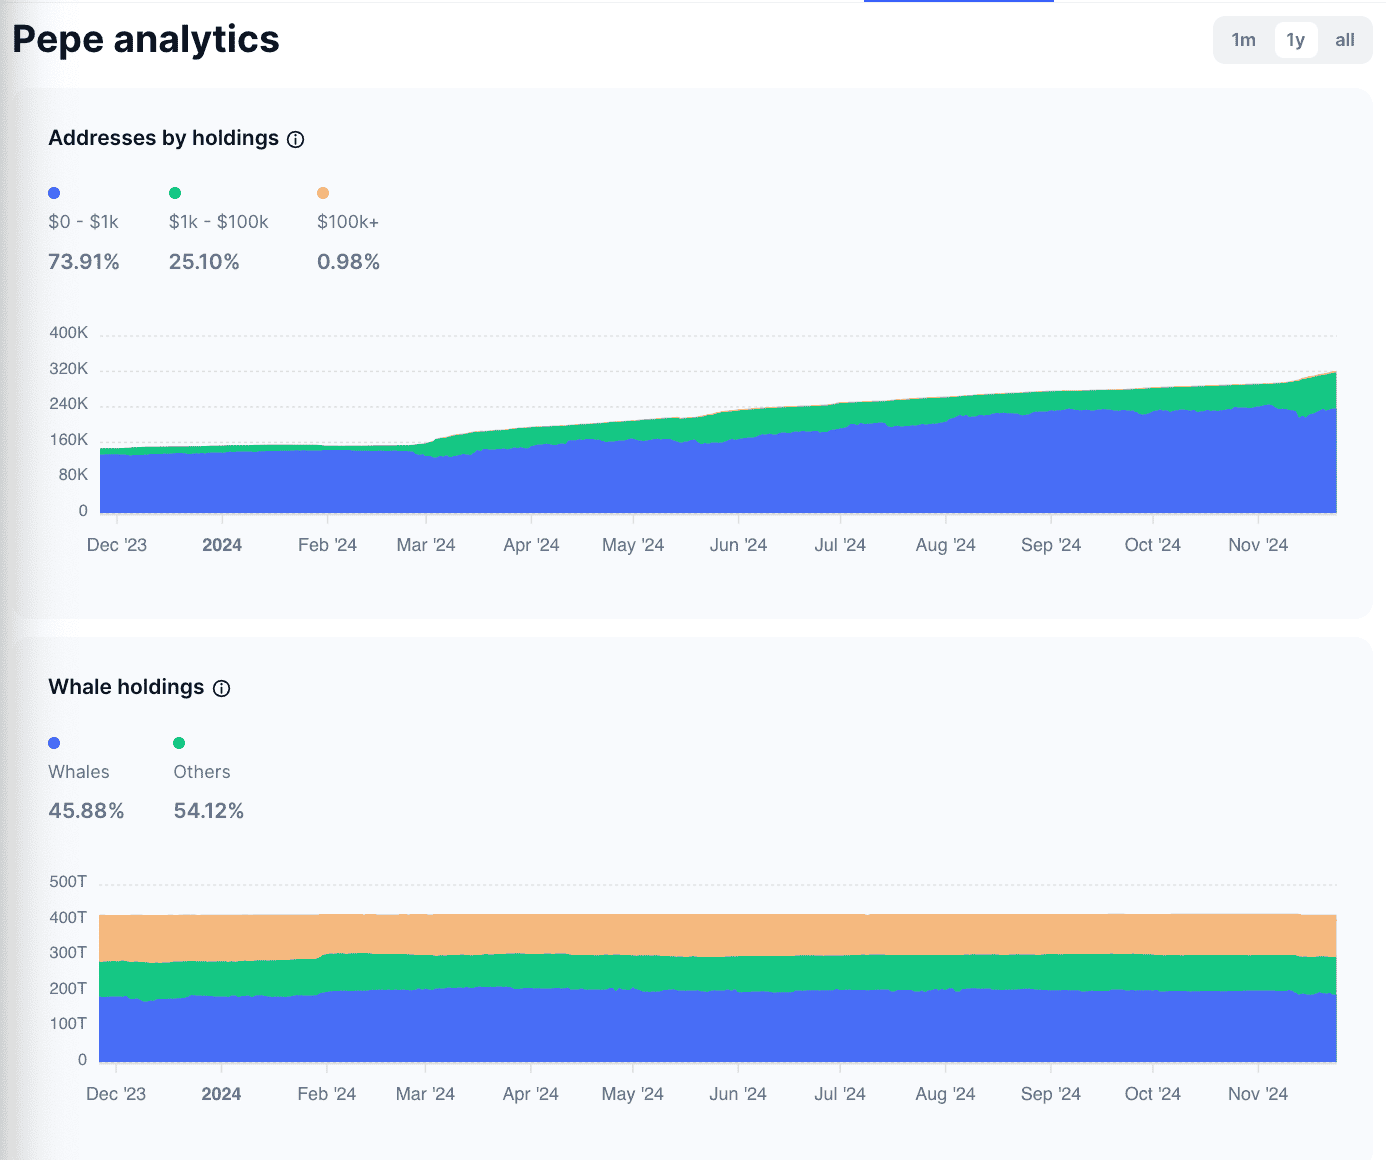Screen dimensions: 1386x1160
Task: Click info icon beside Whale holdings
Action: (222, 688)
